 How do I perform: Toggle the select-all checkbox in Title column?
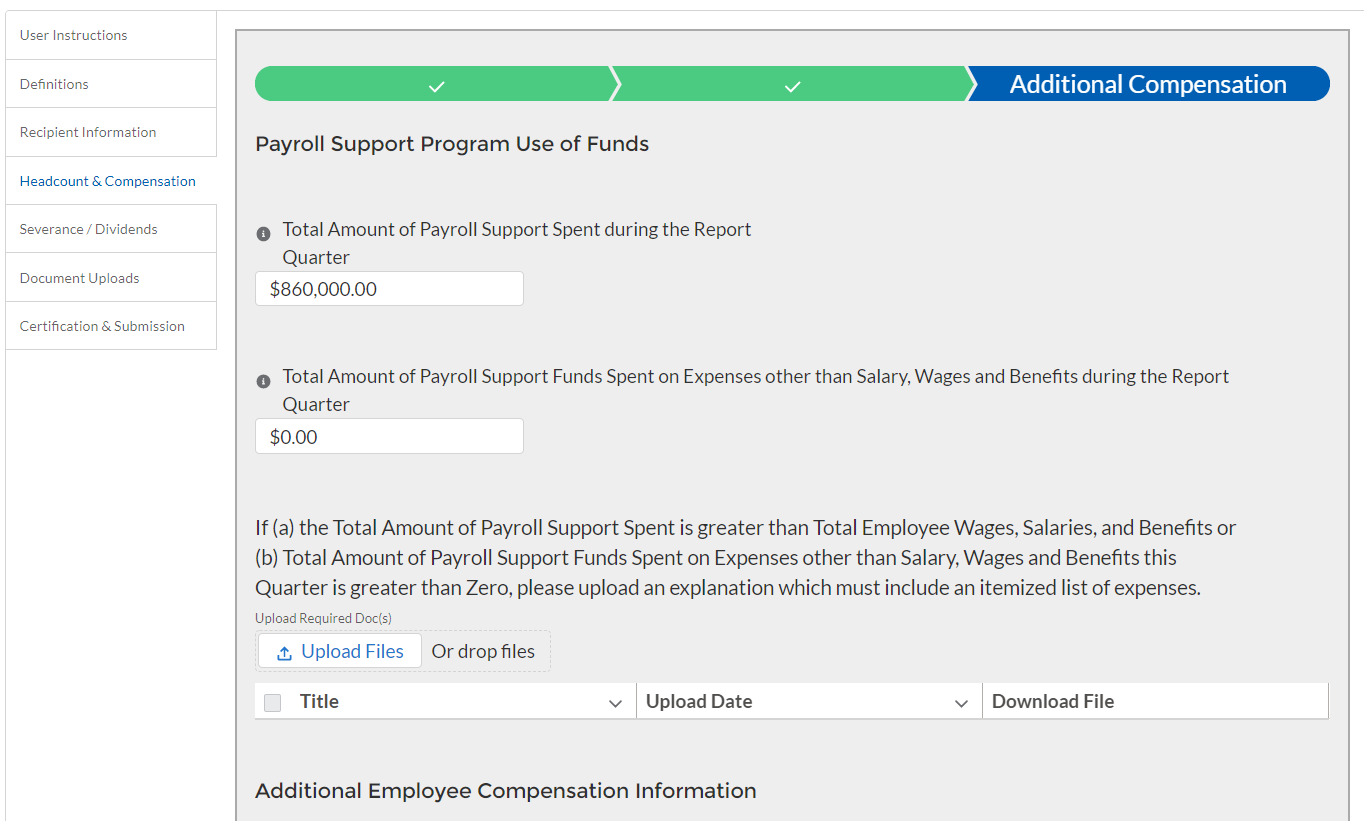tap(273, 702)
